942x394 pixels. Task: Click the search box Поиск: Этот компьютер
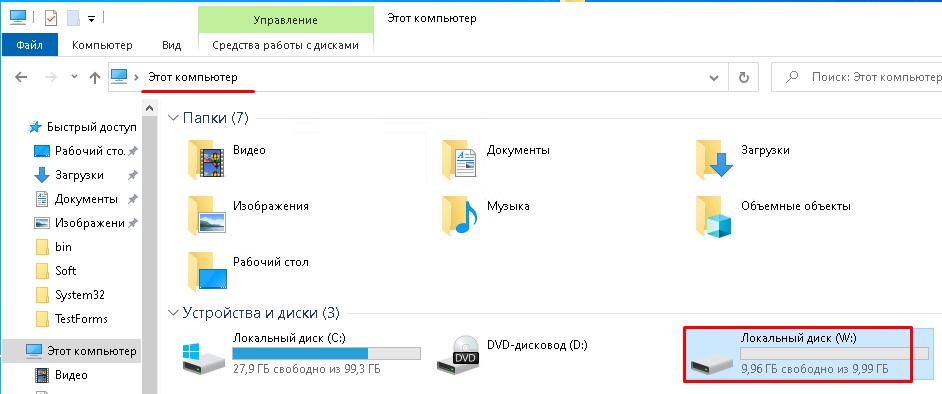858,77
